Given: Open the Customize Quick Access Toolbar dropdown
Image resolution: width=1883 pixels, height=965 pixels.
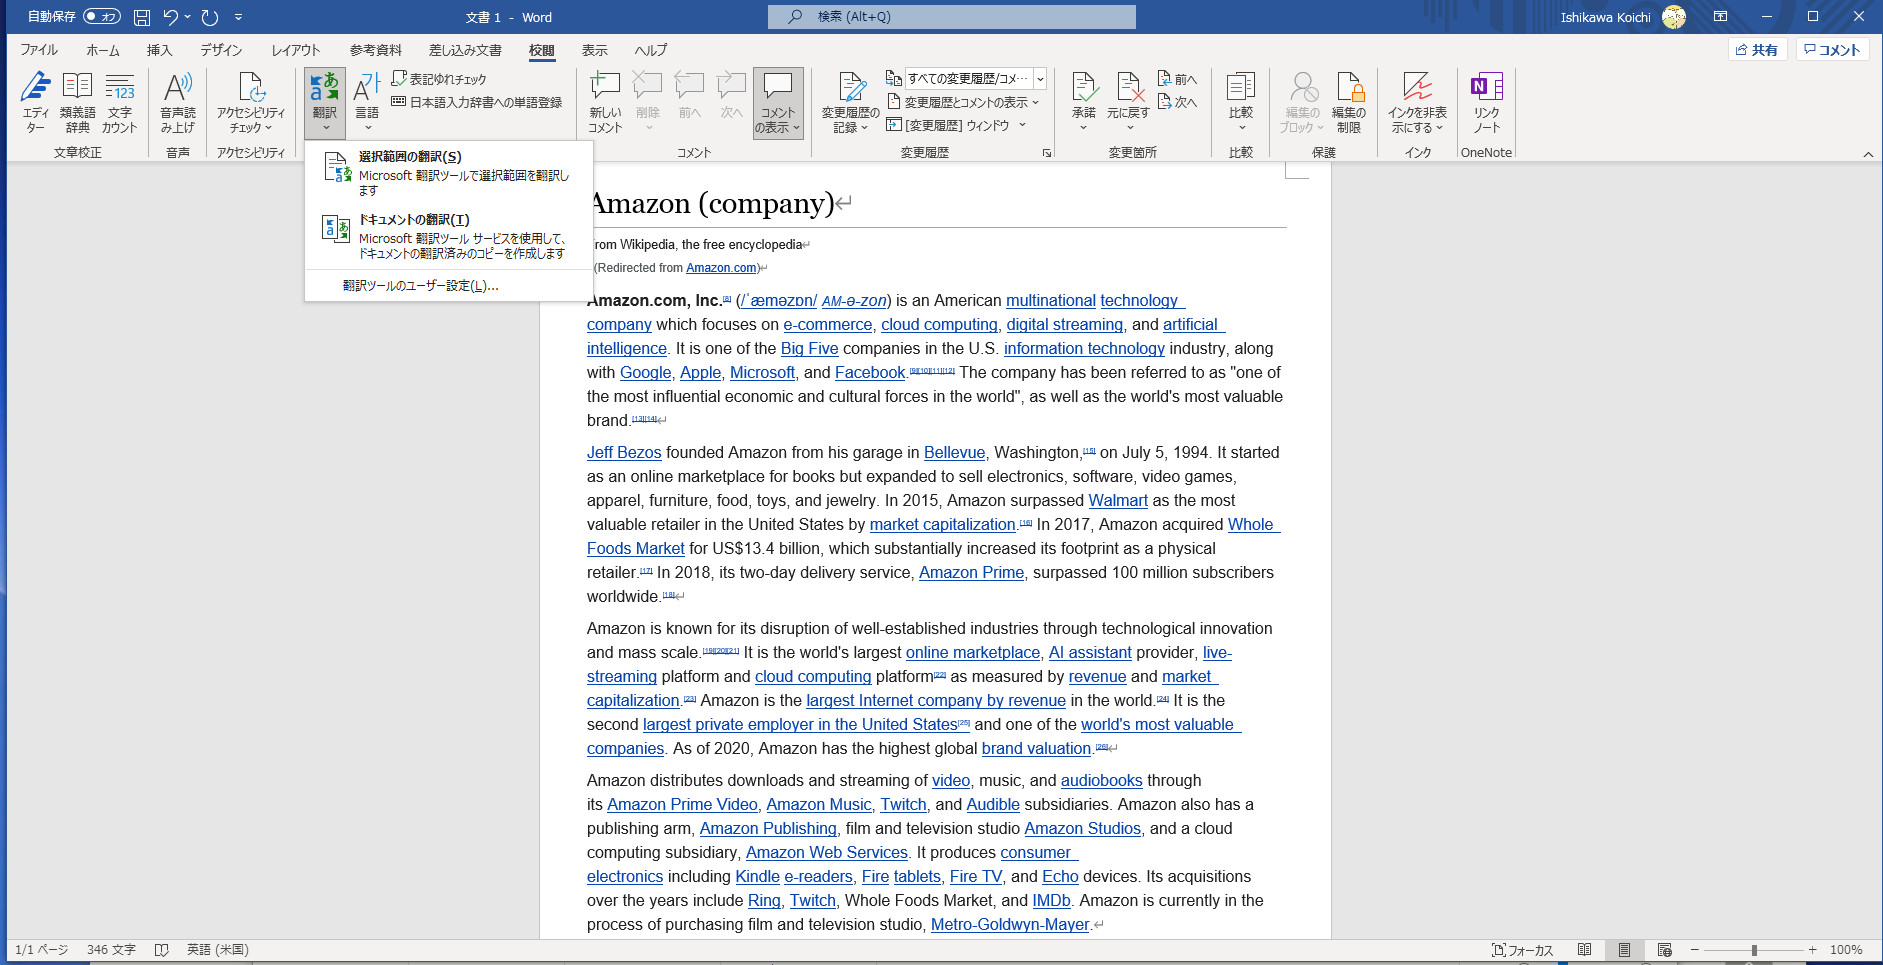Looking at the screenshot, I should pos(238,17).
